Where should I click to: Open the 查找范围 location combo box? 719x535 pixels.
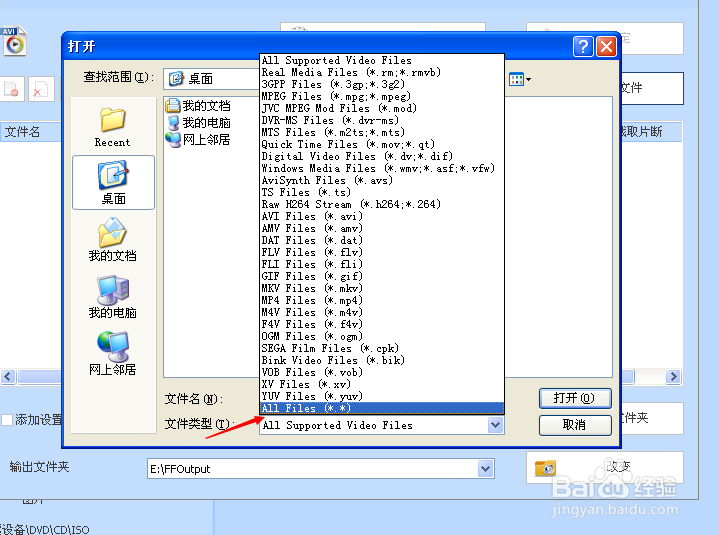(x=211, y=79)
